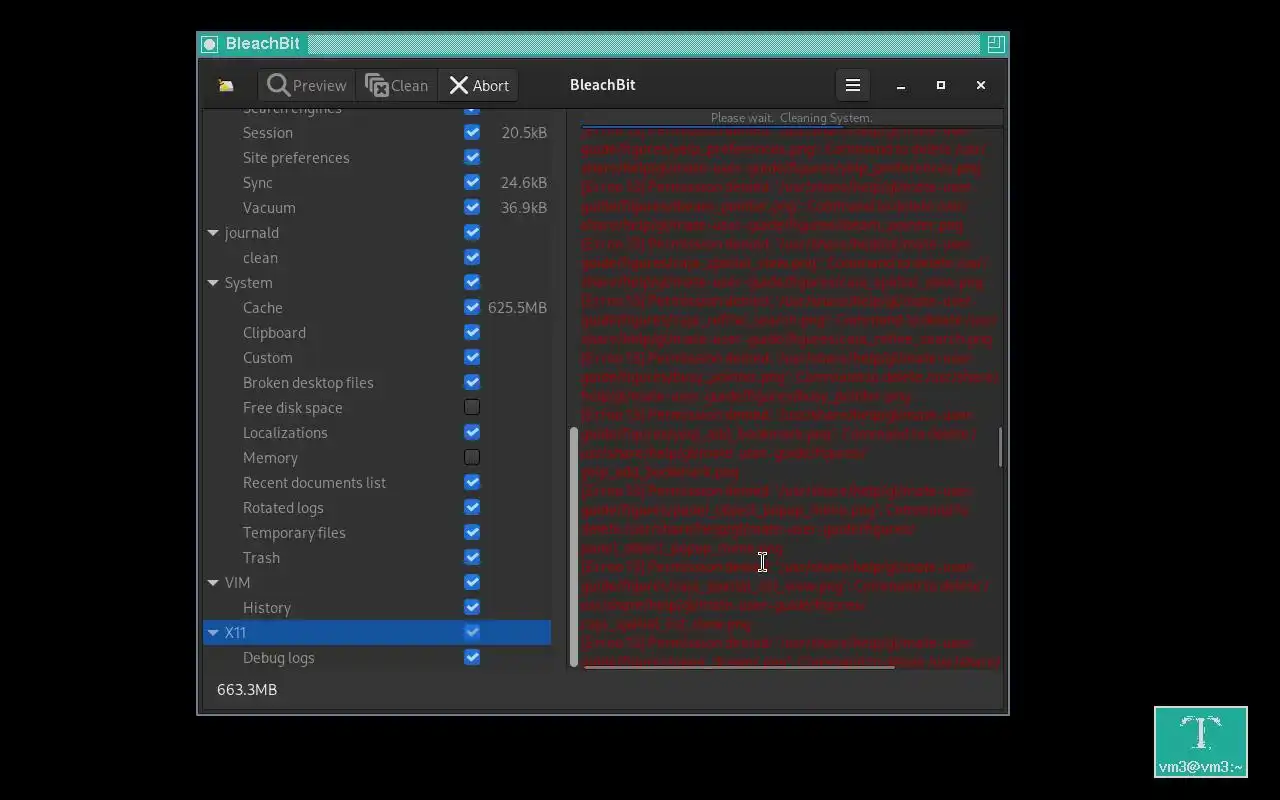Click the log pane horizontal scrollbar
Viewport: 1280px width, 800px height.
tap(739, 667)
